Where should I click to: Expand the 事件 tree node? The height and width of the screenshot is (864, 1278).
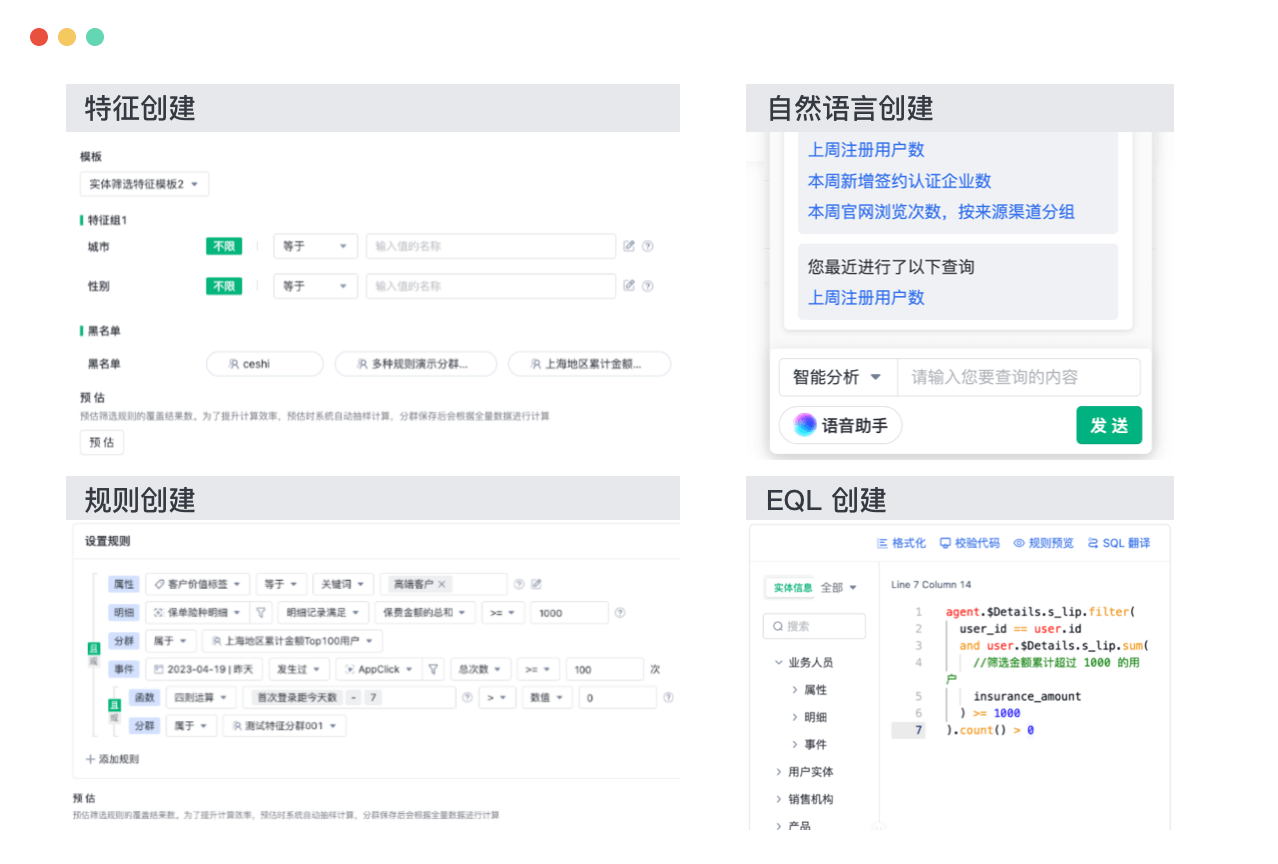click(795, 744)
